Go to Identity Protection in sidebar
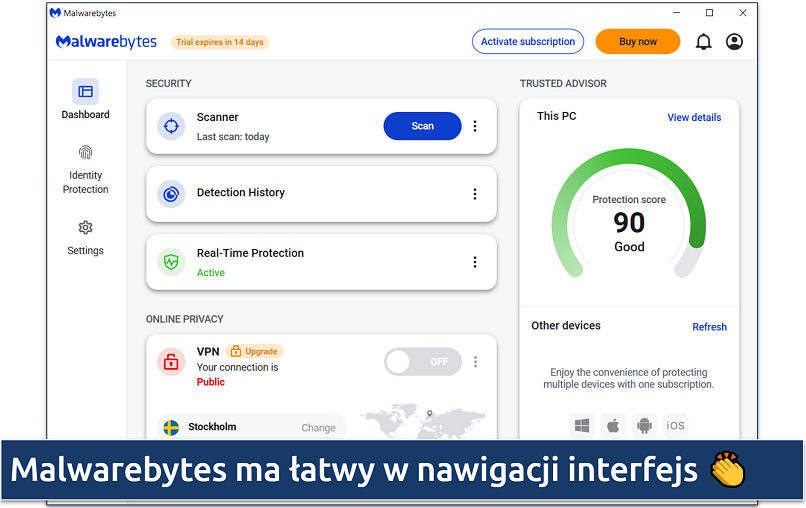Image resolution: width=806 pixels, height=508 pixels. [86, 168]
